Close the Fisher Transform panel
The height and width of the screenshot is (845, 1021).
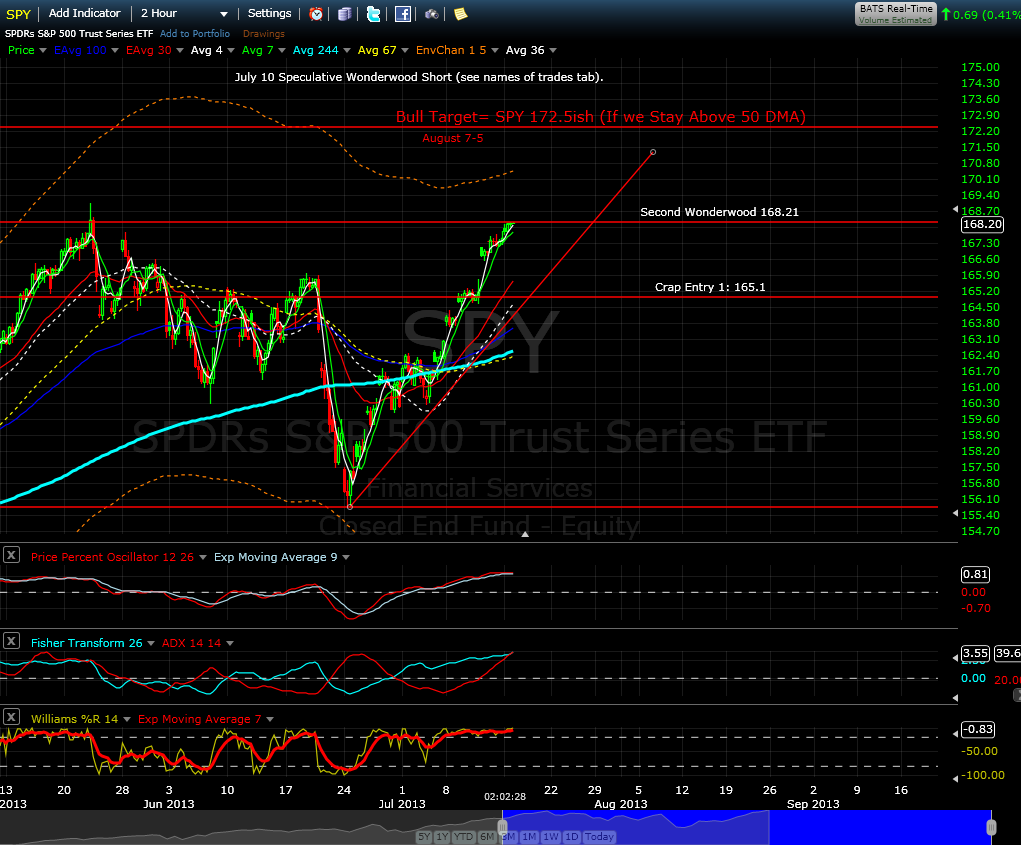point(11,641)
